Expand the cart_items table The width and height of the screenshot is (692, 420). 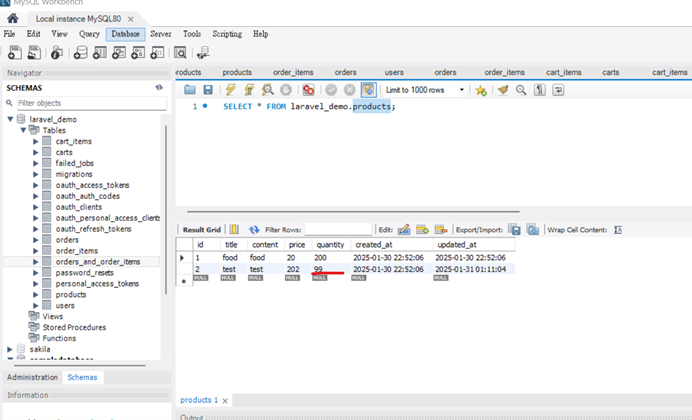[36, 141]
